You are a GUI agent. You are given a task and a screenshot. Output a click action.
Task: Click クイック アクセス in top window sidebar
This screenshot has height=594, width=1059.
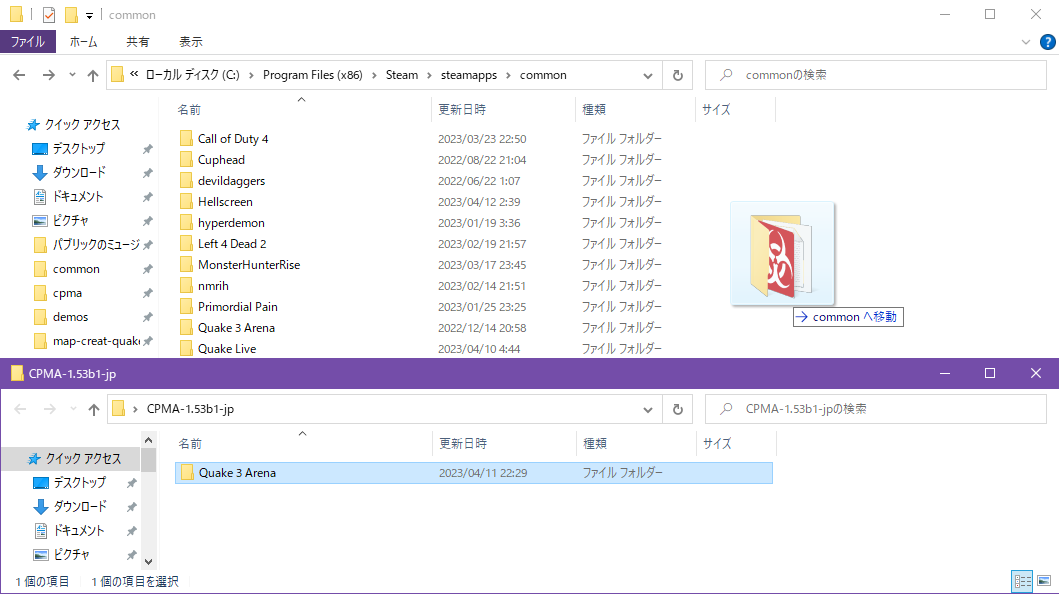coord(82,125)
